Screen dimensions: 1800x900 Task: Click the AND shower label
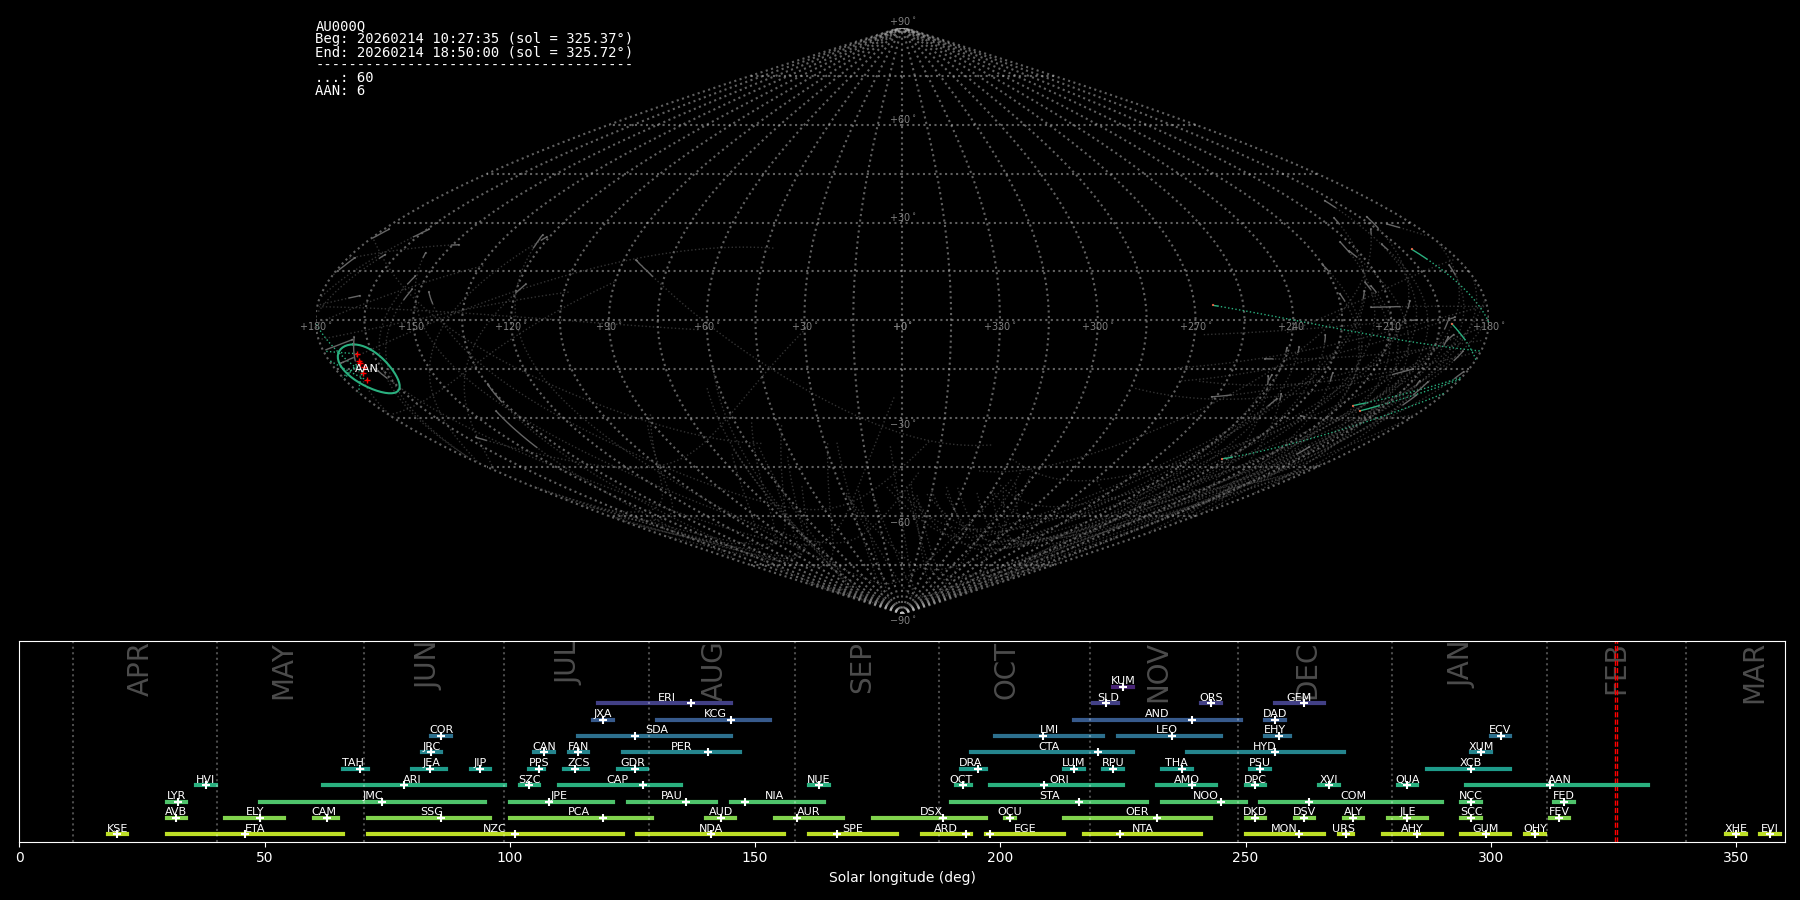[1157, 714]
